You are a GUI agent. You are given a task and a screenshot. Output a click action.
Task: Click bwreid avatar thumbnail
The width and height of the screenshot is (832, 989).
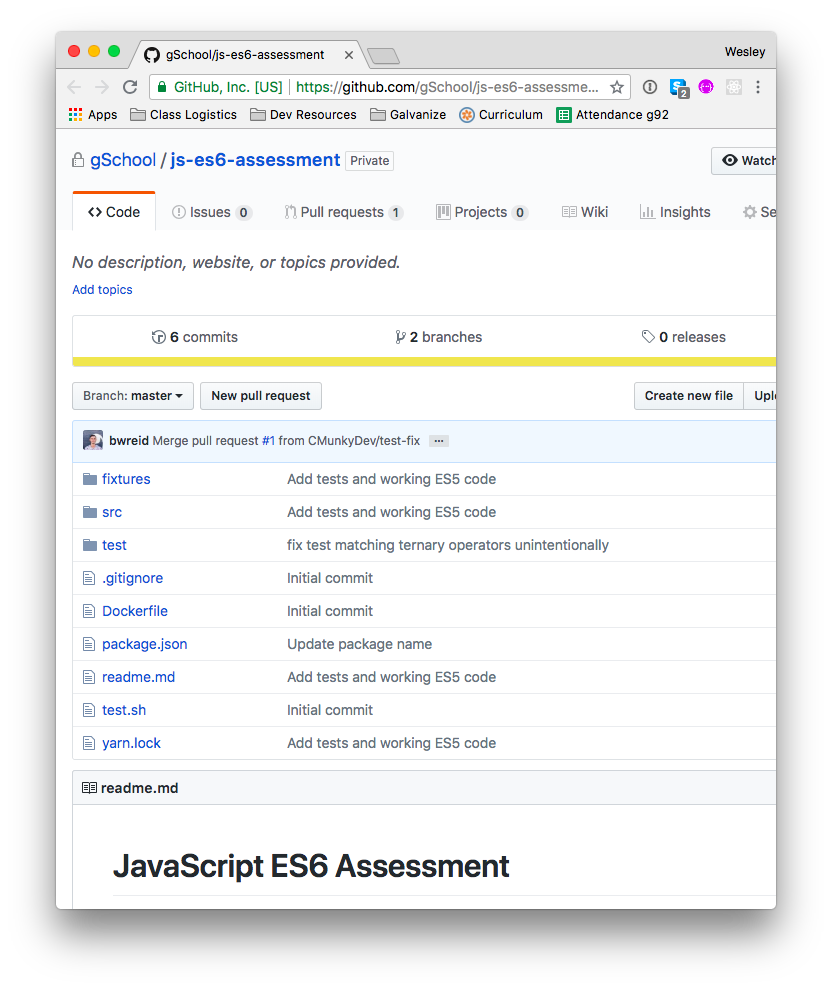[x=93, y=441]
